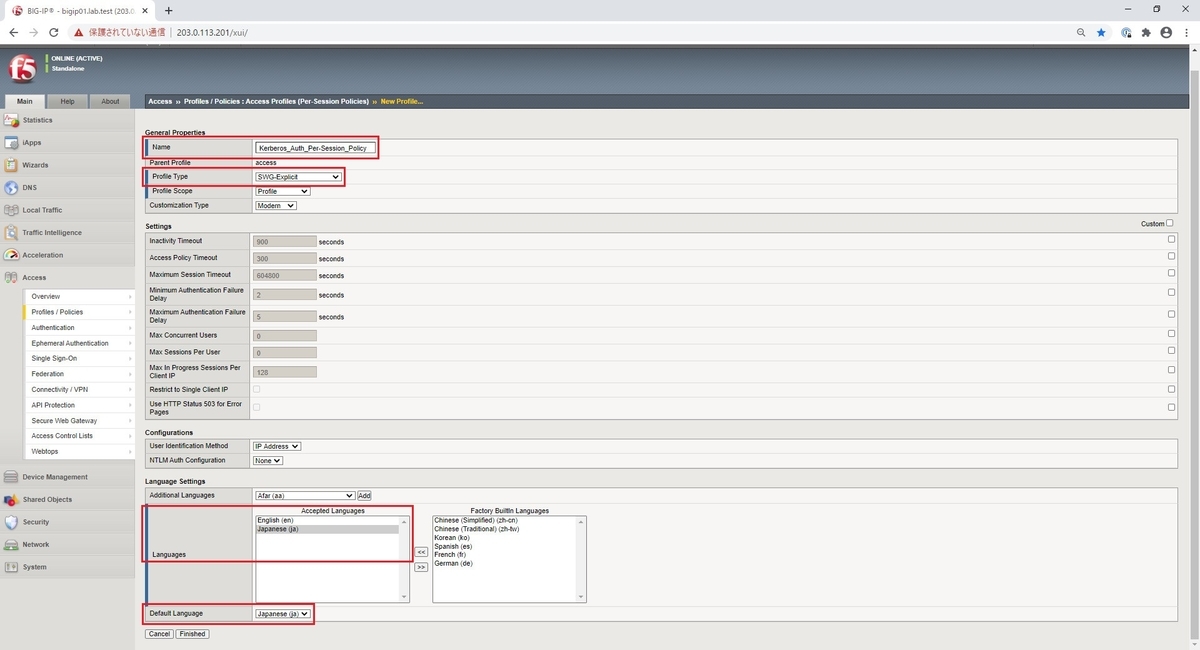Open the Acceleration gauge icon
The image size is (1200, 650).
point(11,255)
